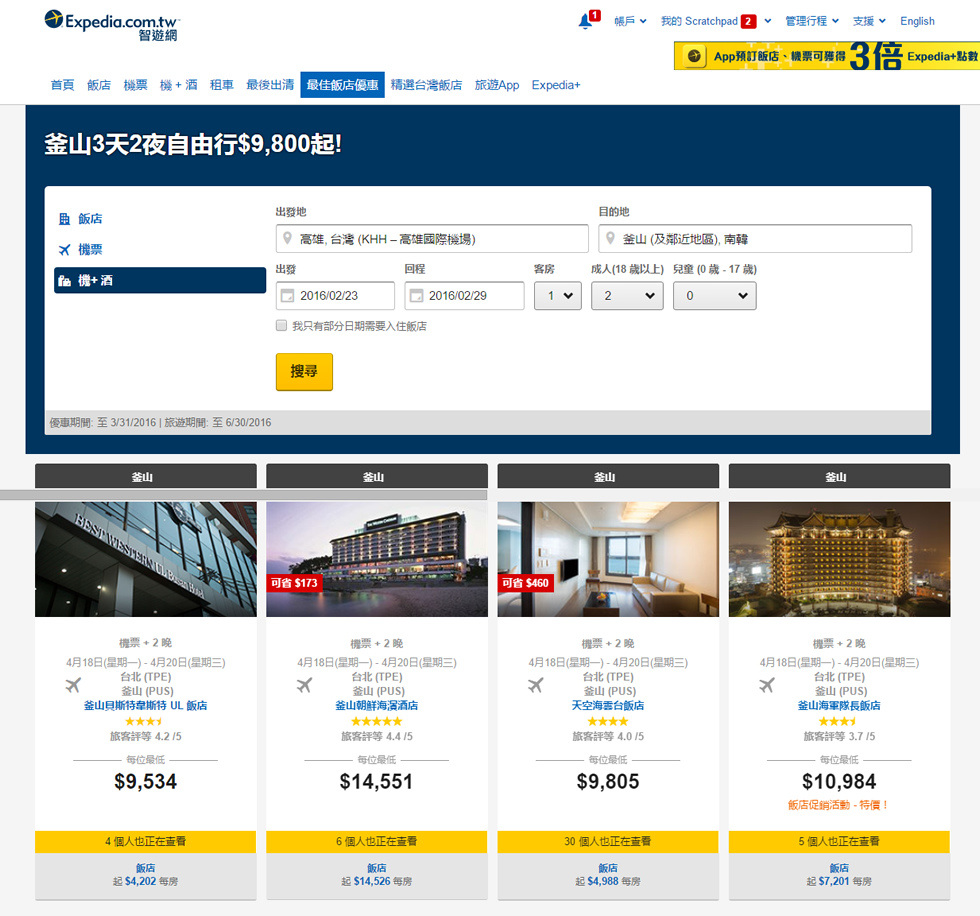980x916 pixels.
Task: Open the calendar icon for 回程 date
Action: pos(416,296)
